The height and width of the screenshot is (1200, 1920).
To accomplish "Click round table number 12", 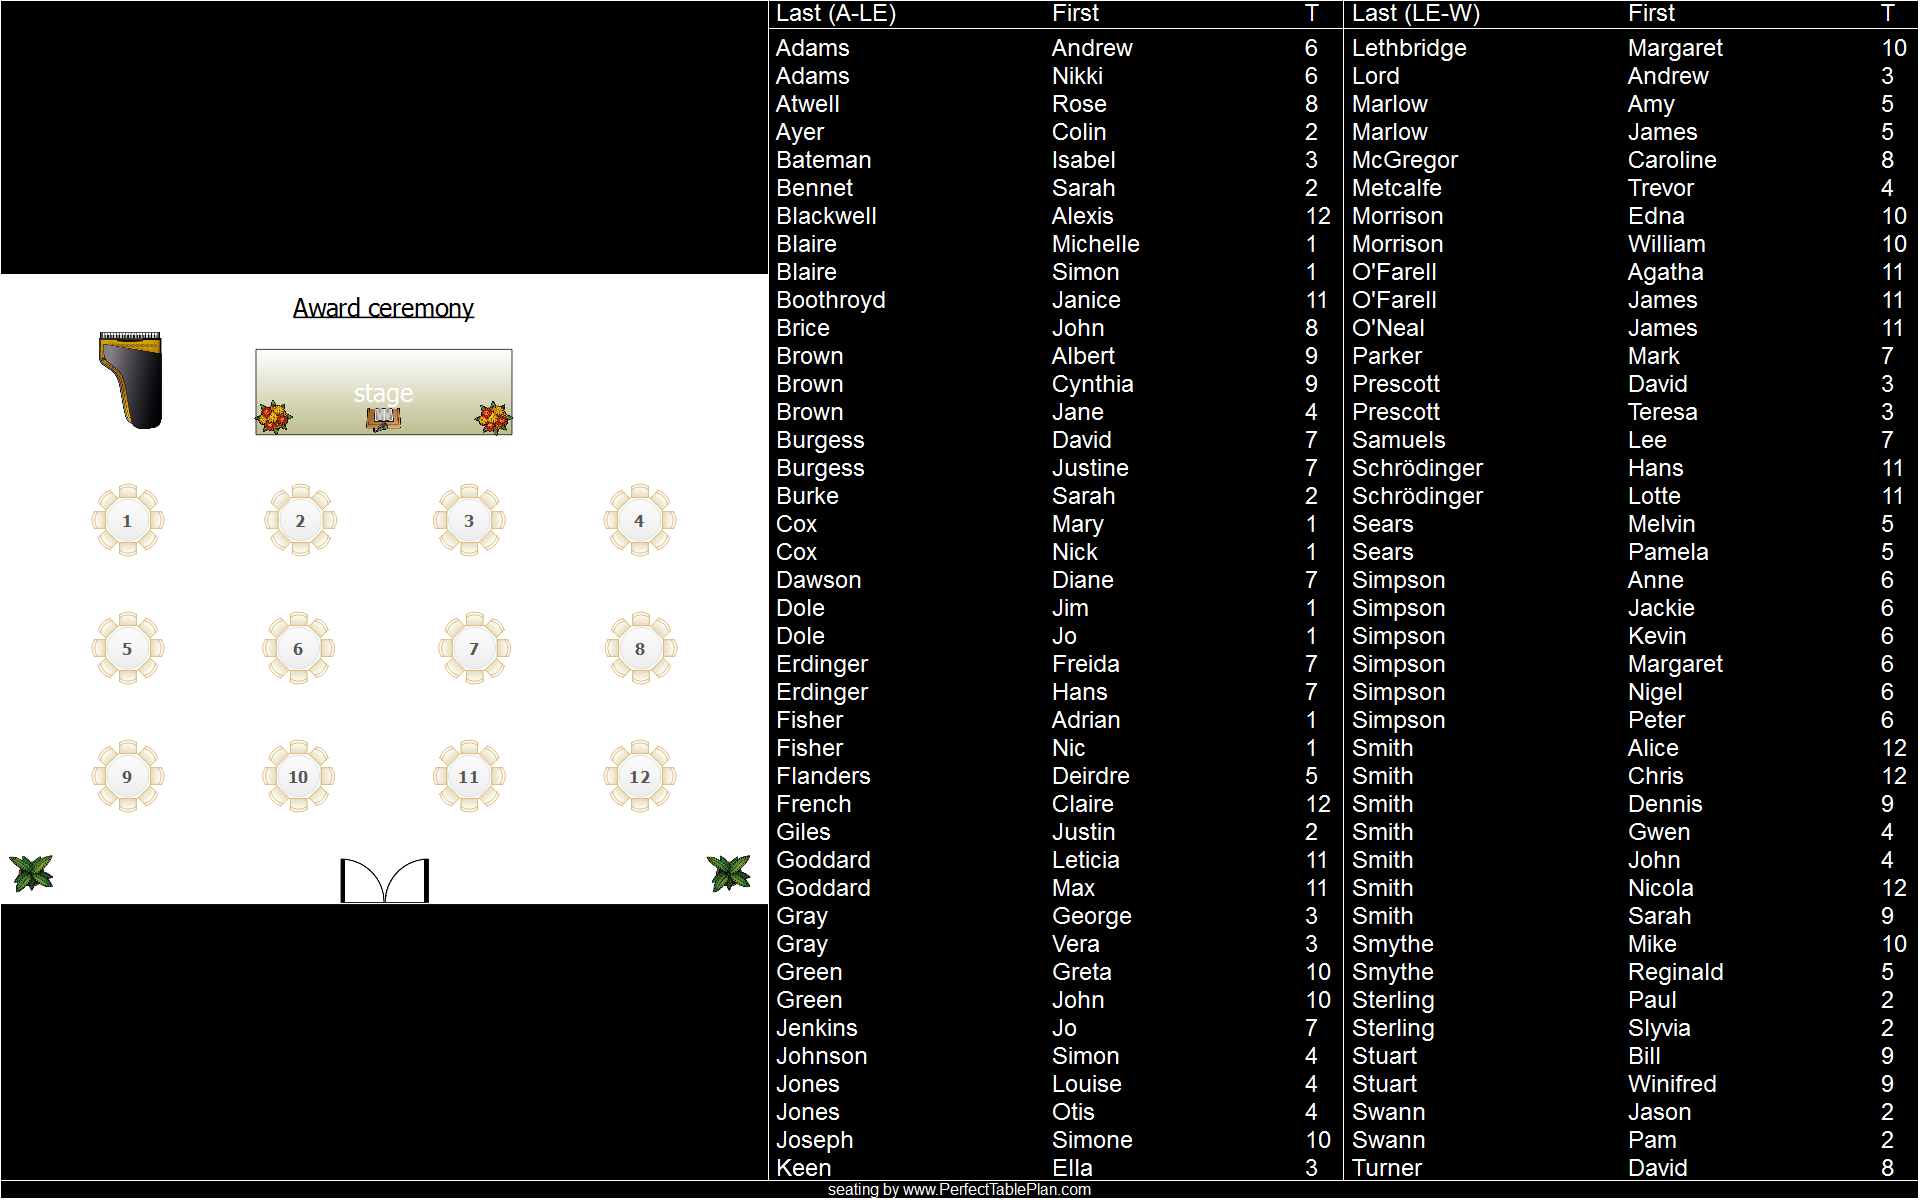I will click(x=640, y=777).
